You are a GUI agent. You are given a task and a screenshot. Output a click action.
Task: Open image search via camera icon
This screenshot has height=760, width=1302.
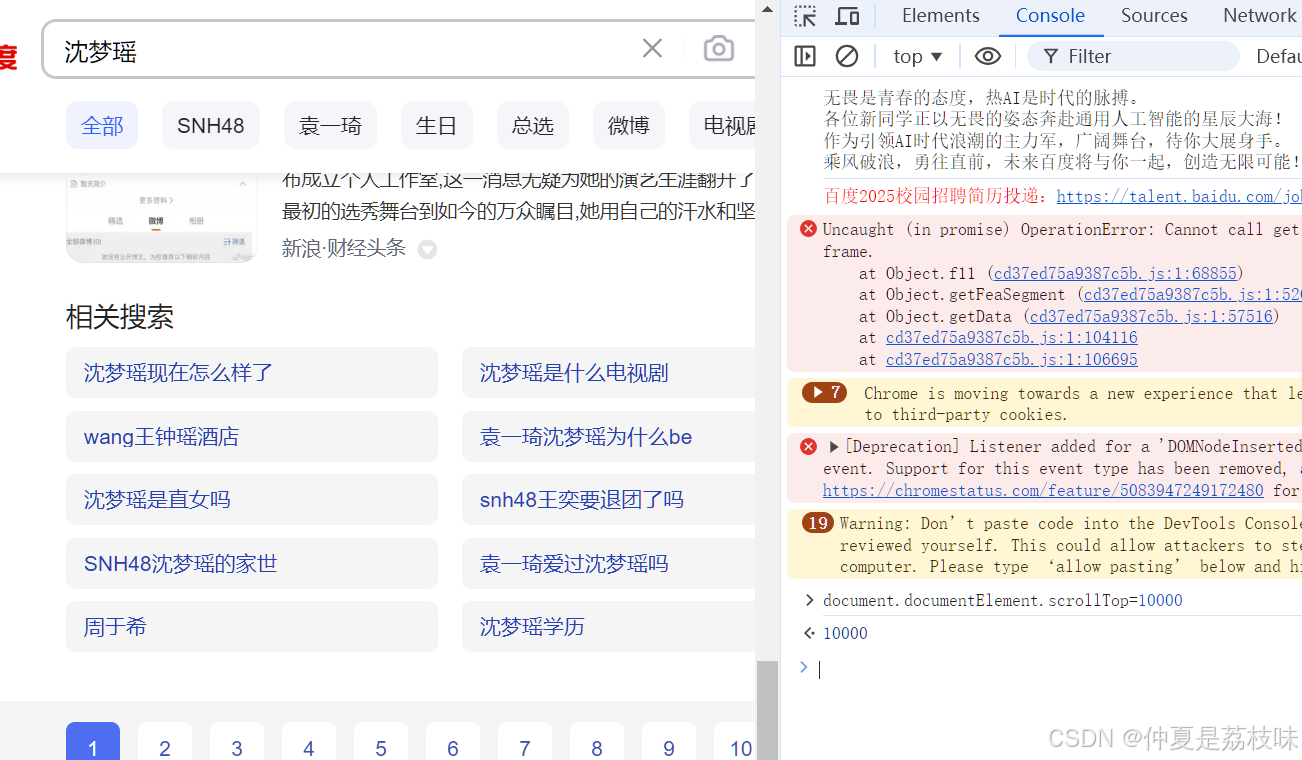718,48
